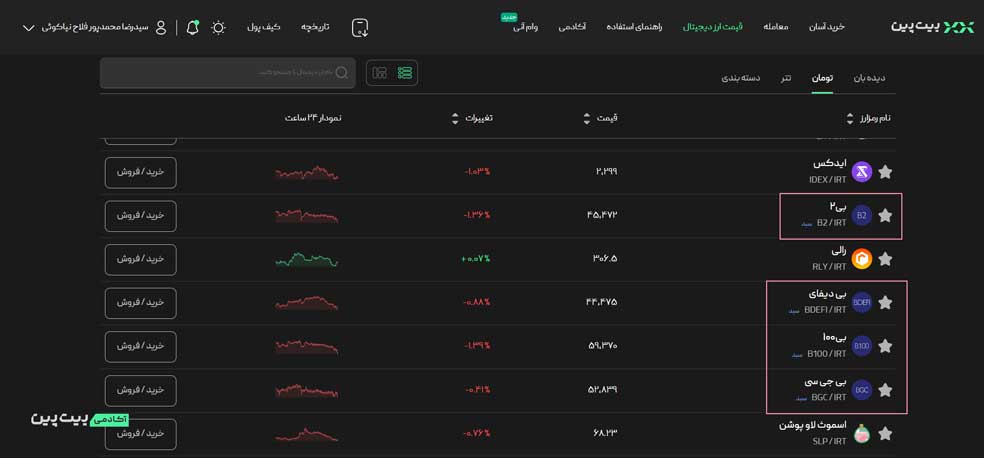
Task: Click buy/sell button for BDEFI
Action: [x=141, y=303]
